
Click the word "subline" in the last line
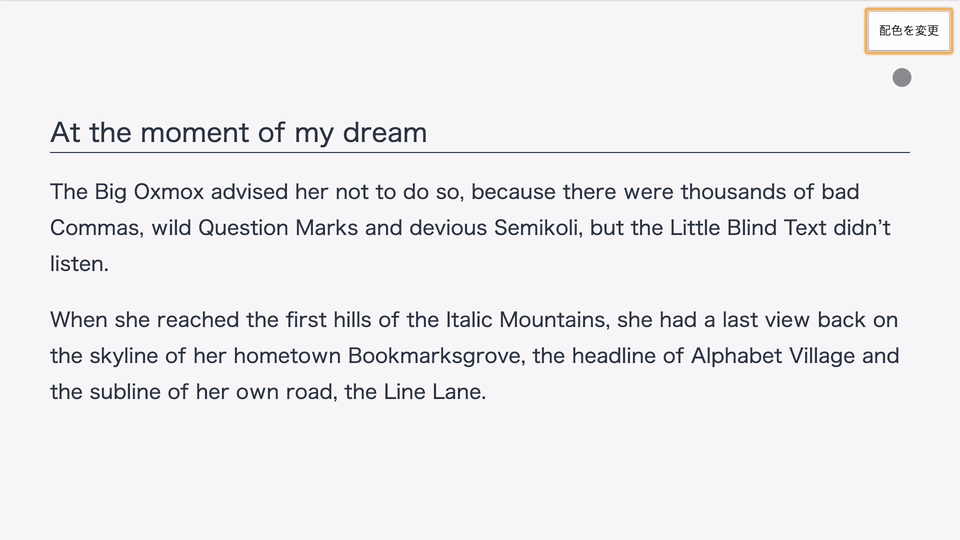pos(125,392)
